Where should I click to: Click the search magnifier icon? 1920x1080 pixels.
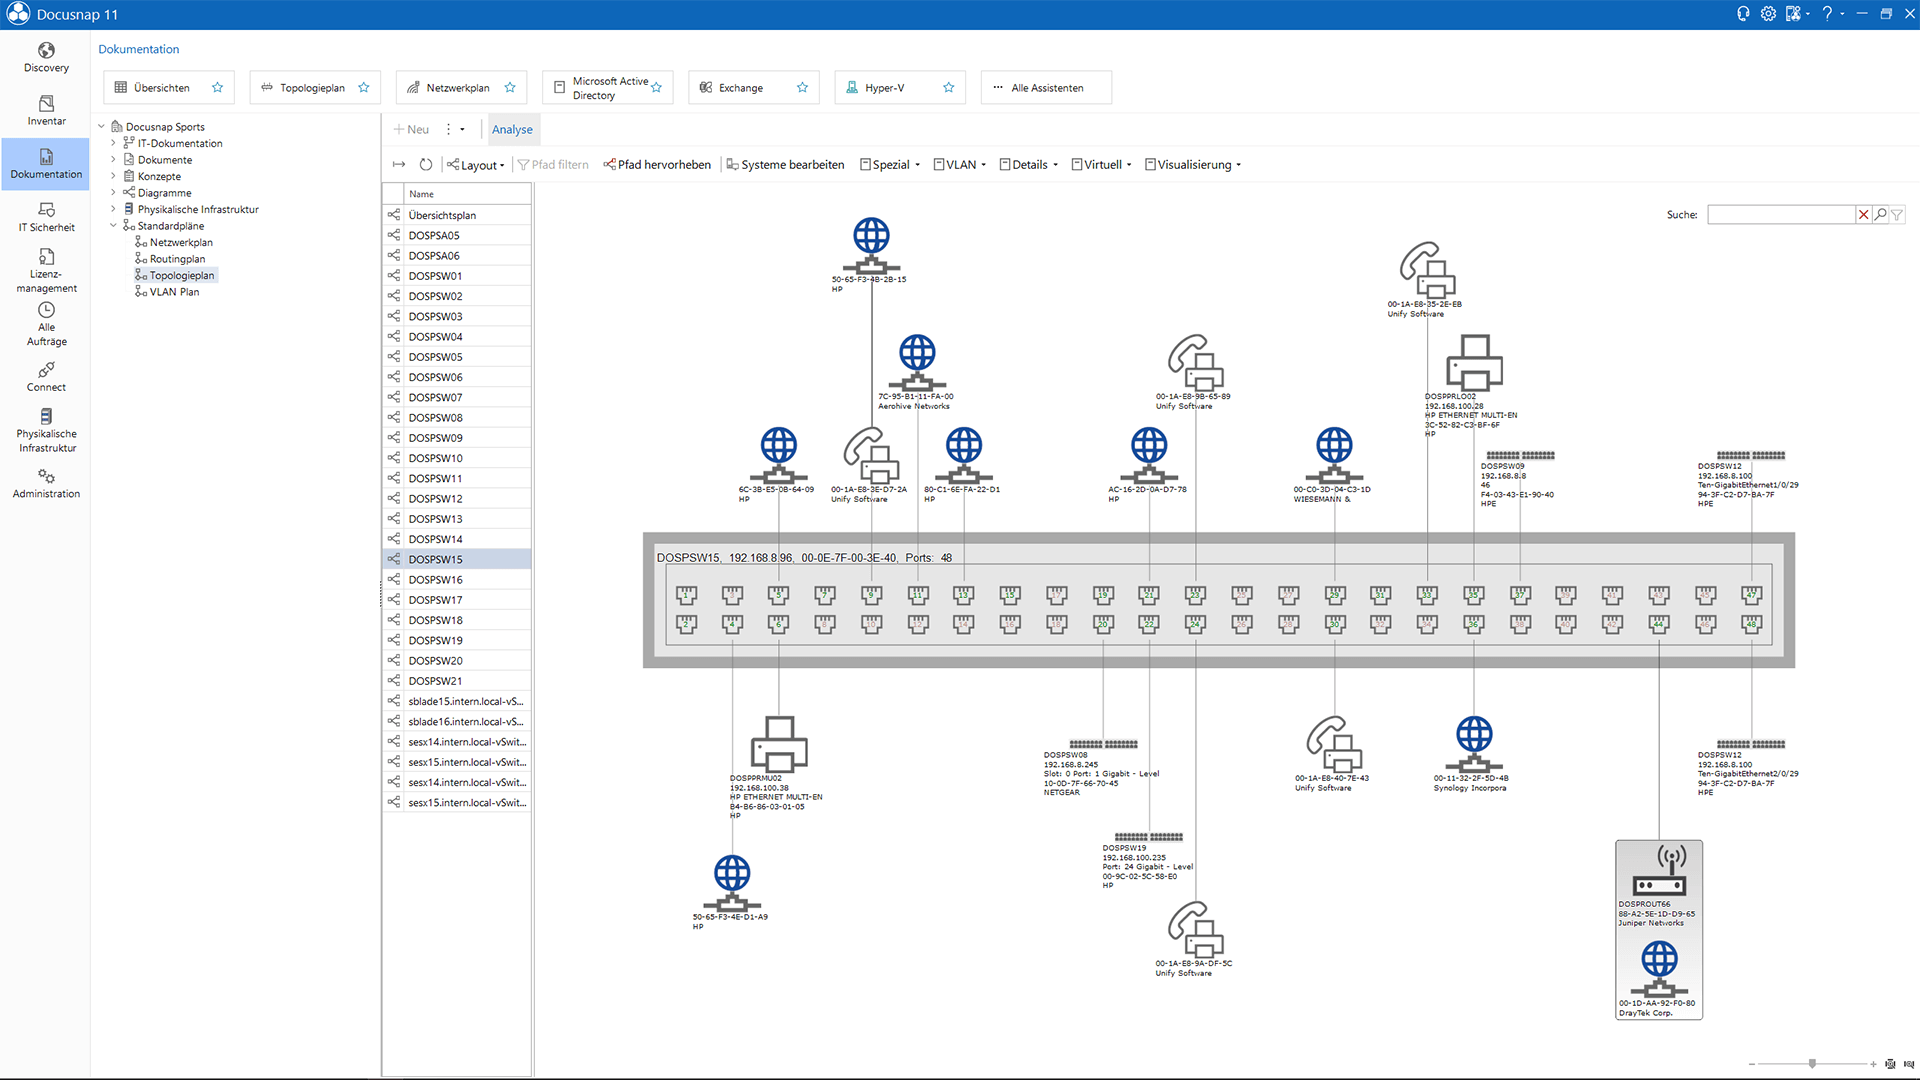click(1880, 214)
